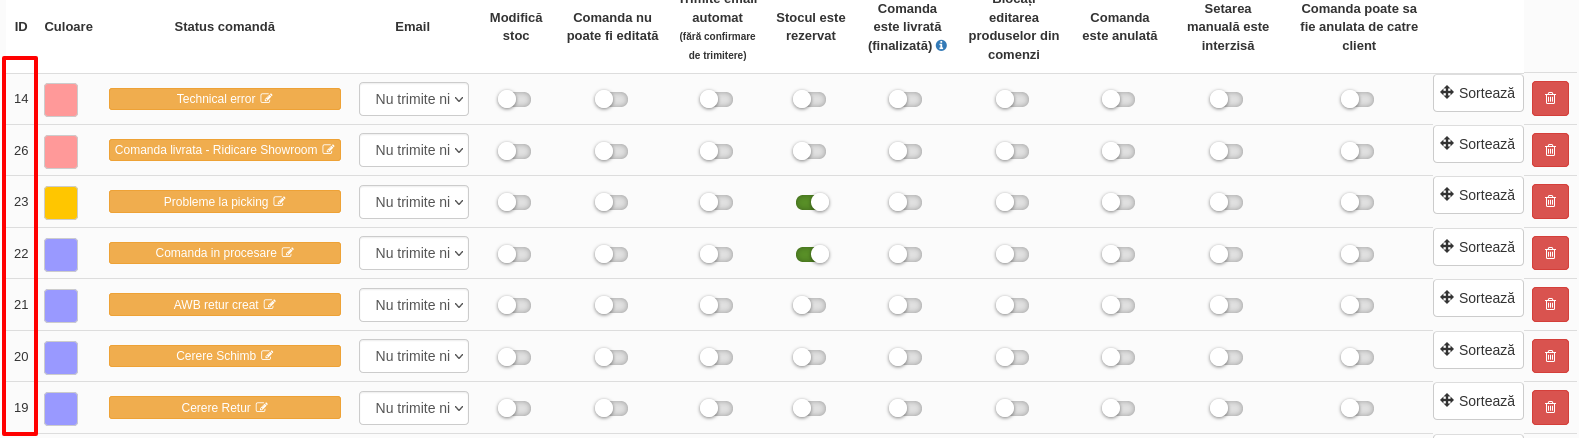Click edit icon on Technical error label
Image resolution: width=1579 pixels, height=438 pixels.
point(266,99)
